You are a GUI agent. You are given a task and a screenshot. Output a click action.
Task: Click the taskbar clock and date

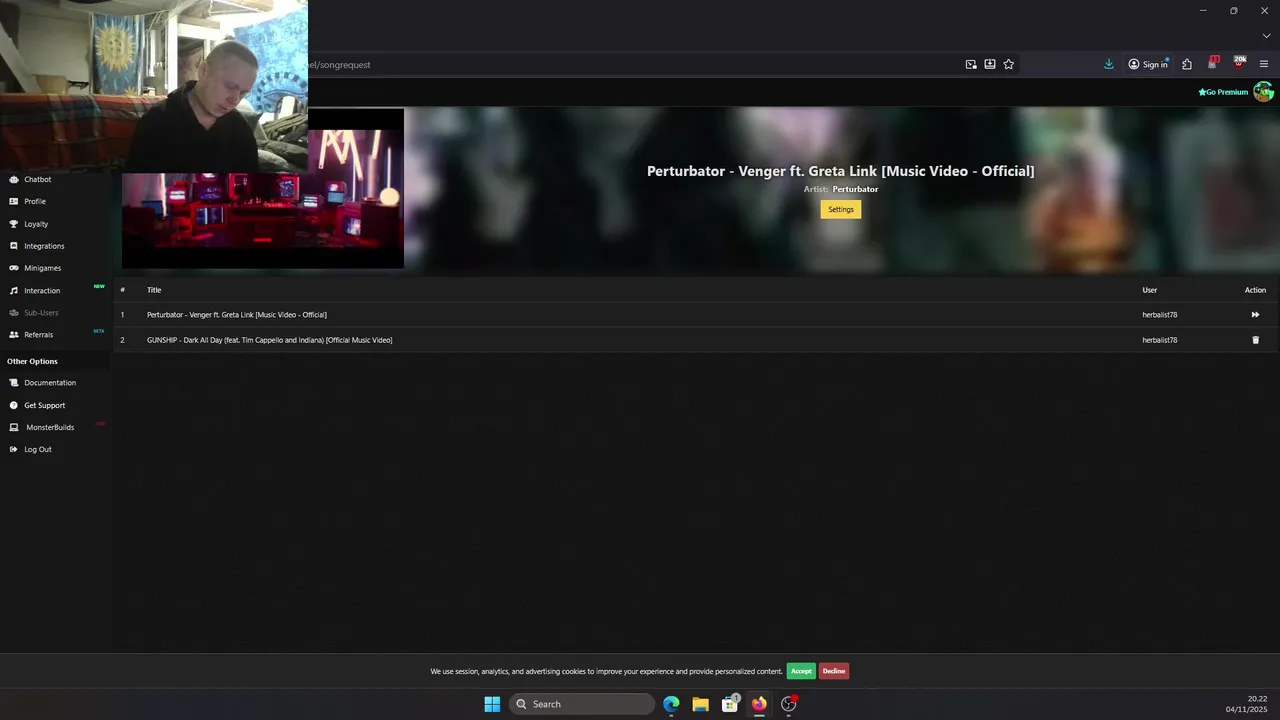[1247, 704]
